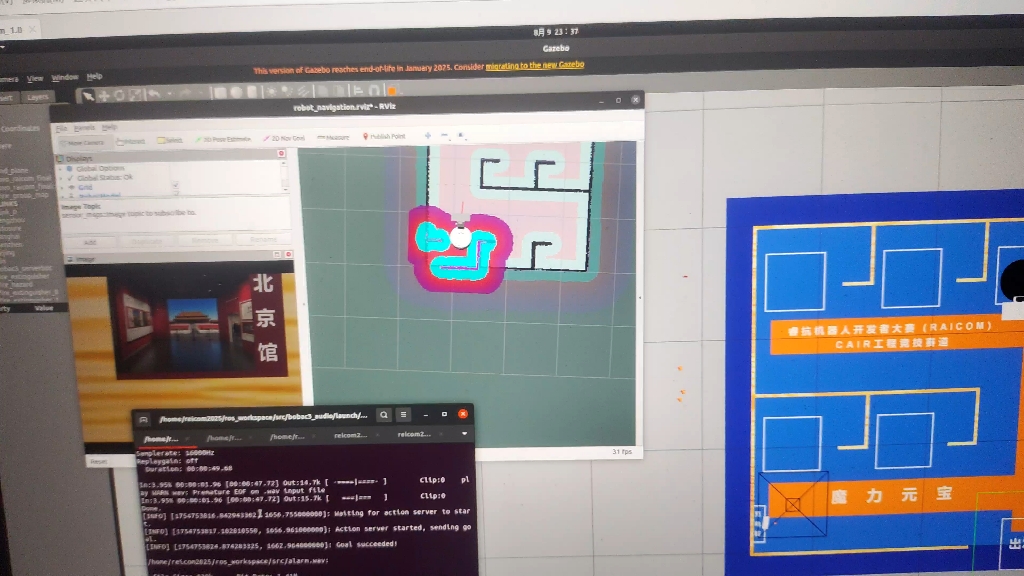This screenshot has height=576, width=1024.
Task: Choose the 2D Pose Estimate tool
Action: pos(223,139)
